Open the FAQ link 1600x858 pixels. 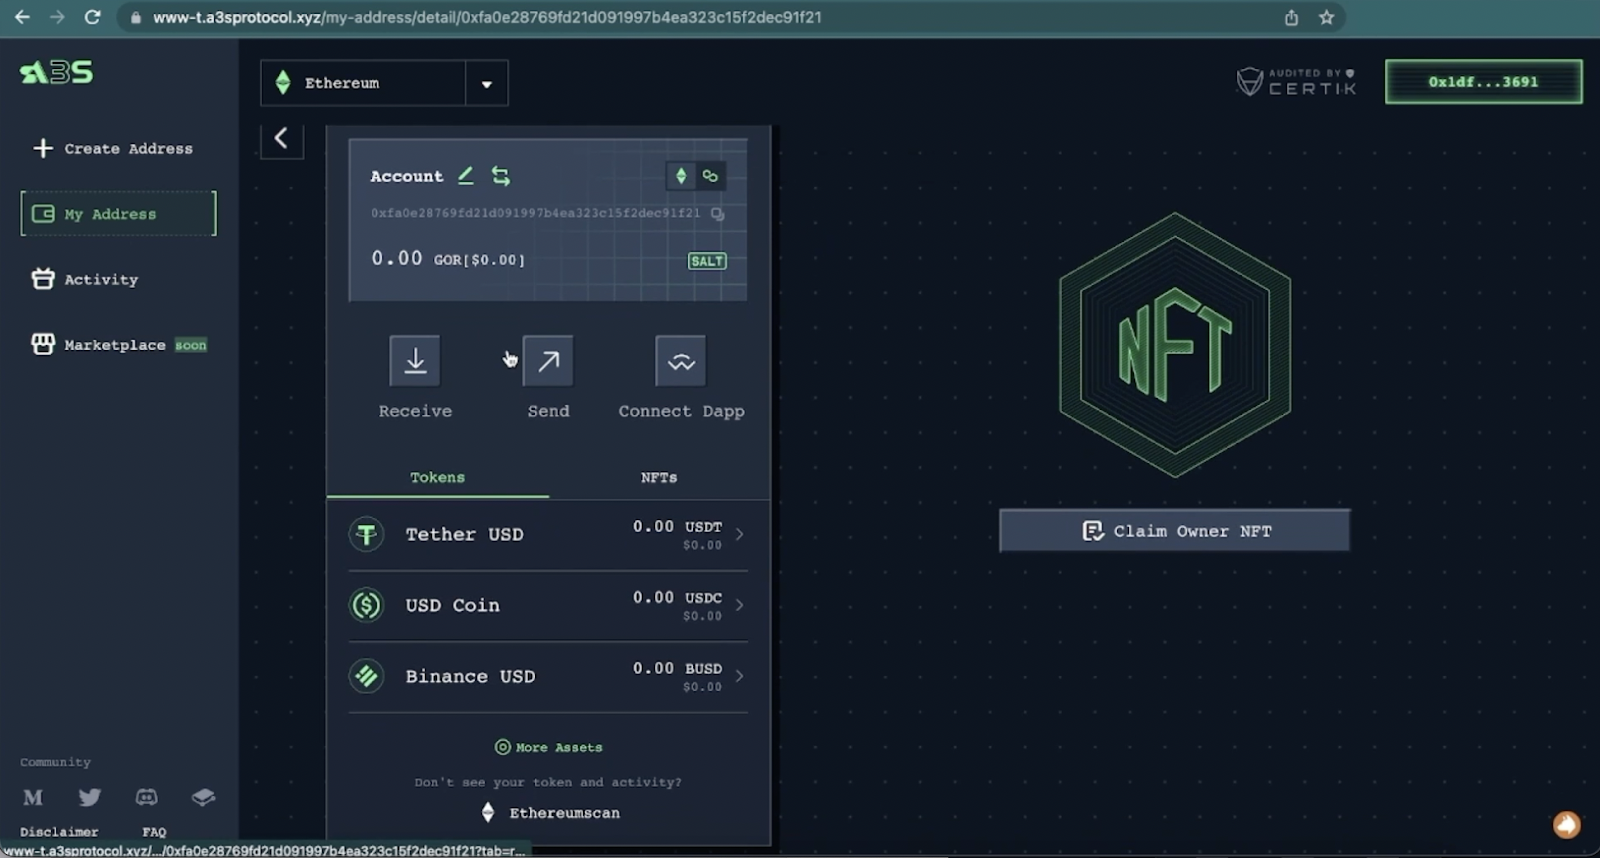coord(154,831)
